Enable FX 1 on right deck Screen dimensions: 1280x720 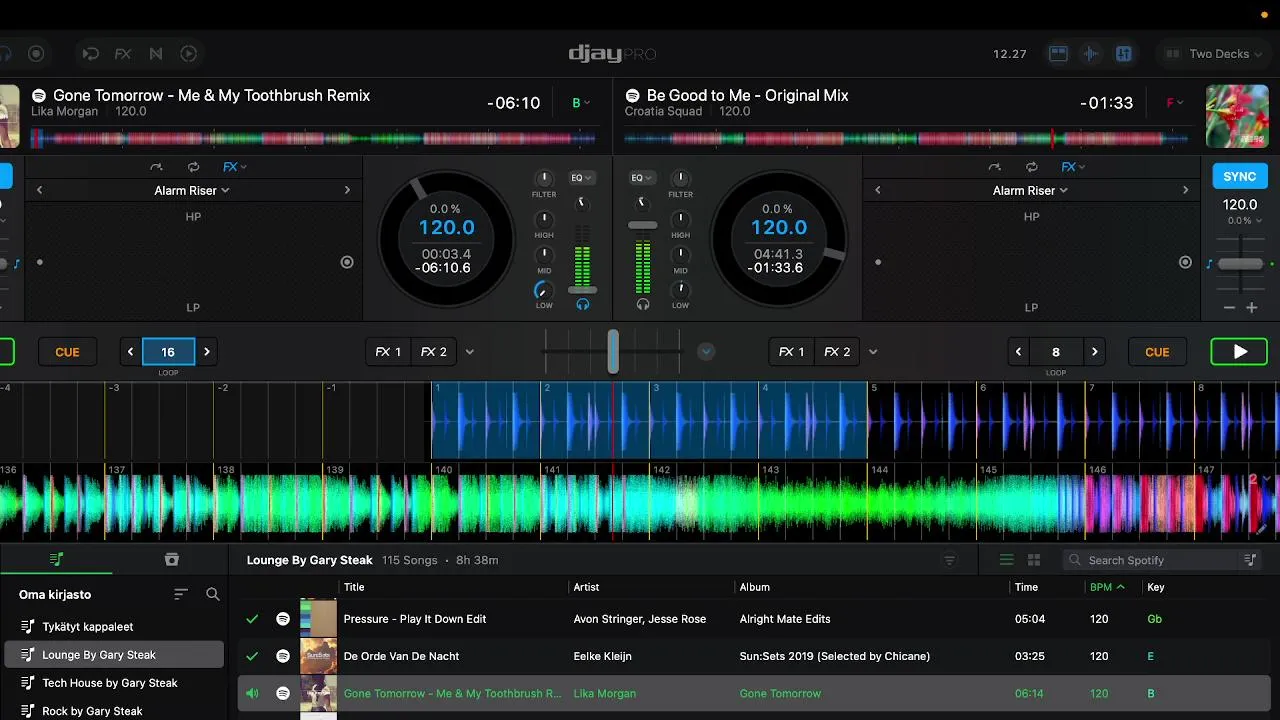[x=792, y=352]
